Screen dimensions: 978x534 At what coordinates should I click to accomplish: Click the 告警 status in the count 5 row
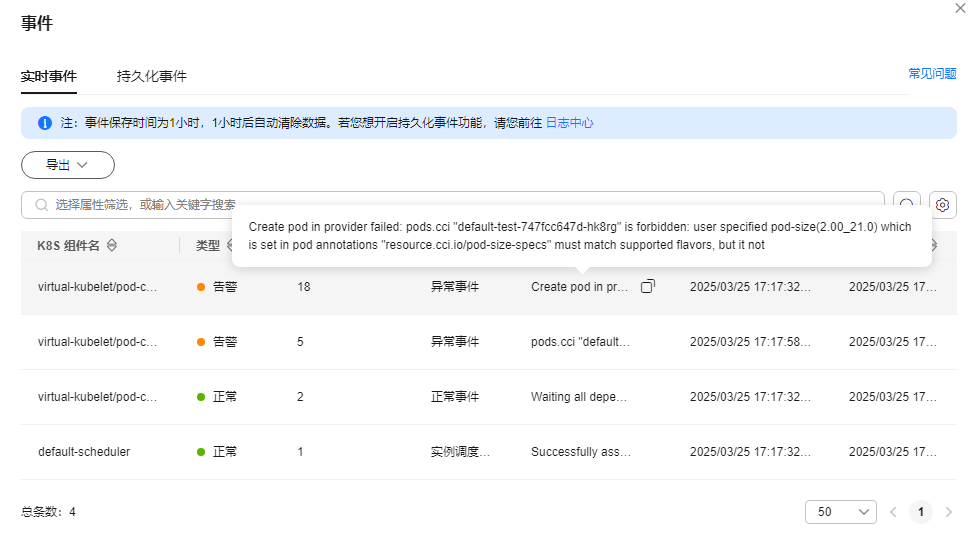(217, 342)
